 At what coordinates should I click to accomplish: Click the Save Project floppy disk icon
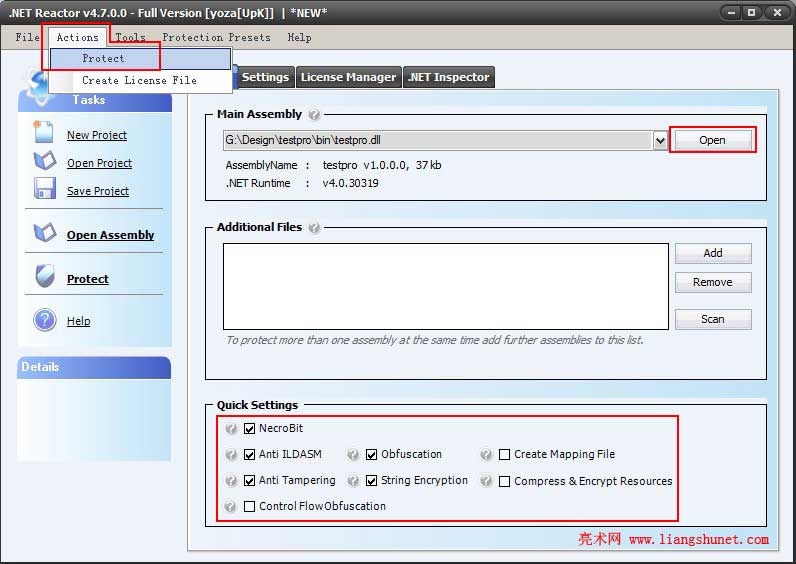(45, 188)
